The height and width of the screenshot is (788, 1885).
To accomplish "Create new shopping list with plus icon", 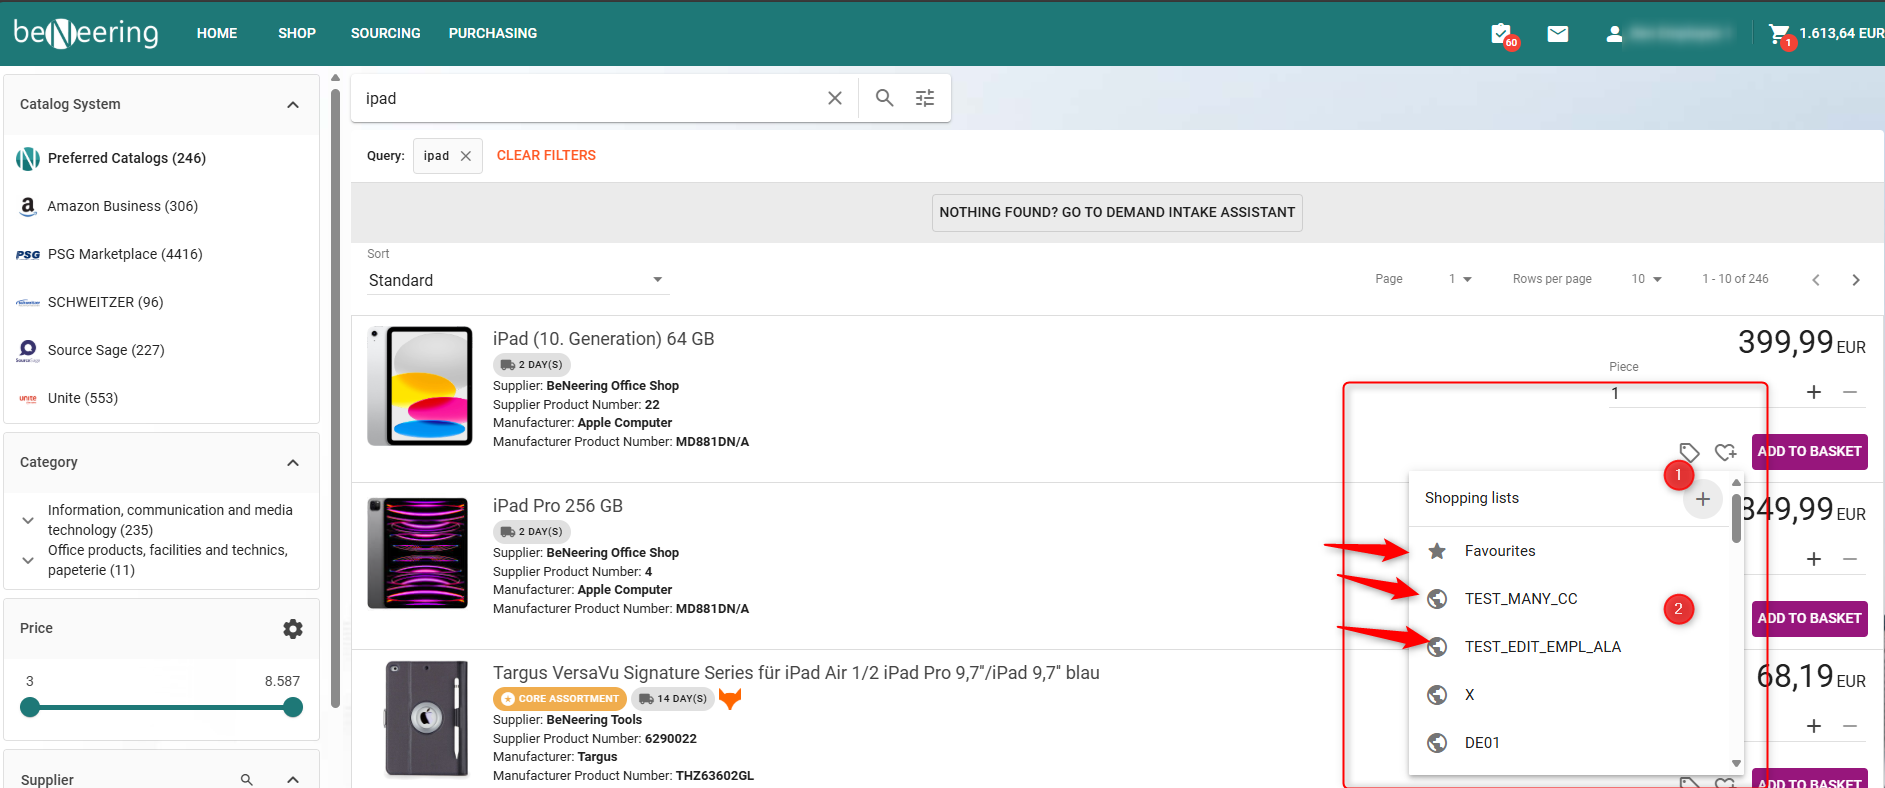I will pyautogui.click(x=1702, y=499).
